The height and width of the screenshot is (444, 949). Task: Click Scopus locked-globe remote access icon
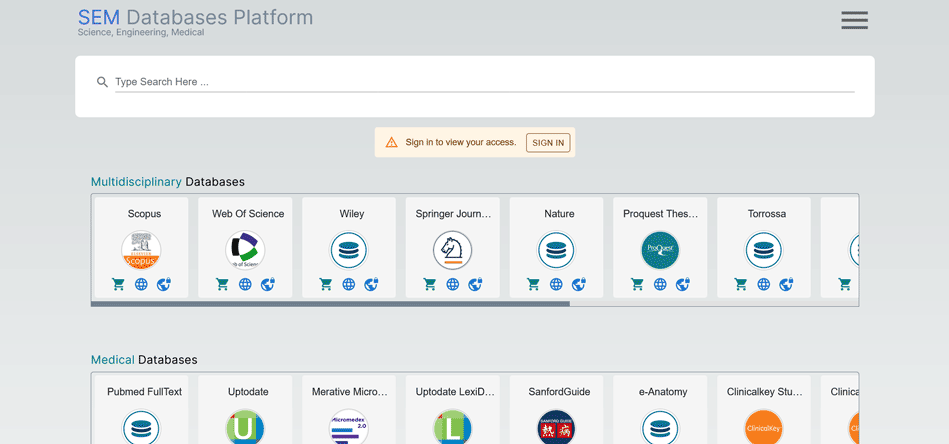[x=164, y=284]
